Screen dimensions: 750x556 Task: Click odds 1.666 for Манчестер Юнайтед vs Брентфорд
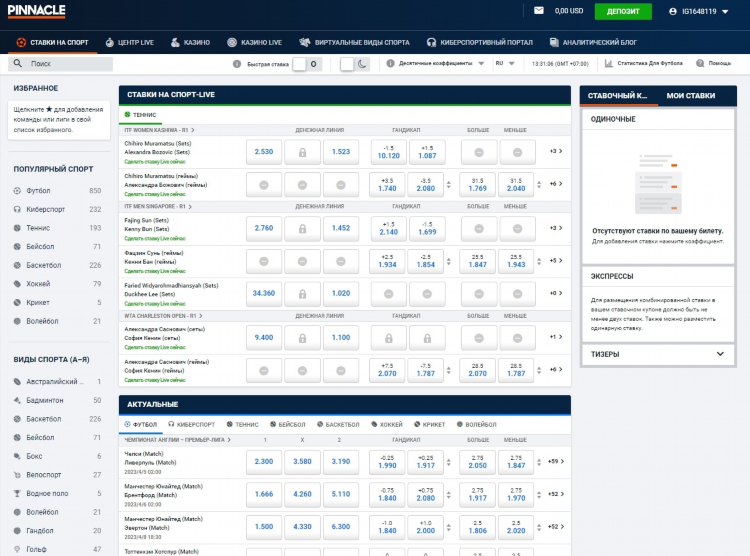[264, 494]
